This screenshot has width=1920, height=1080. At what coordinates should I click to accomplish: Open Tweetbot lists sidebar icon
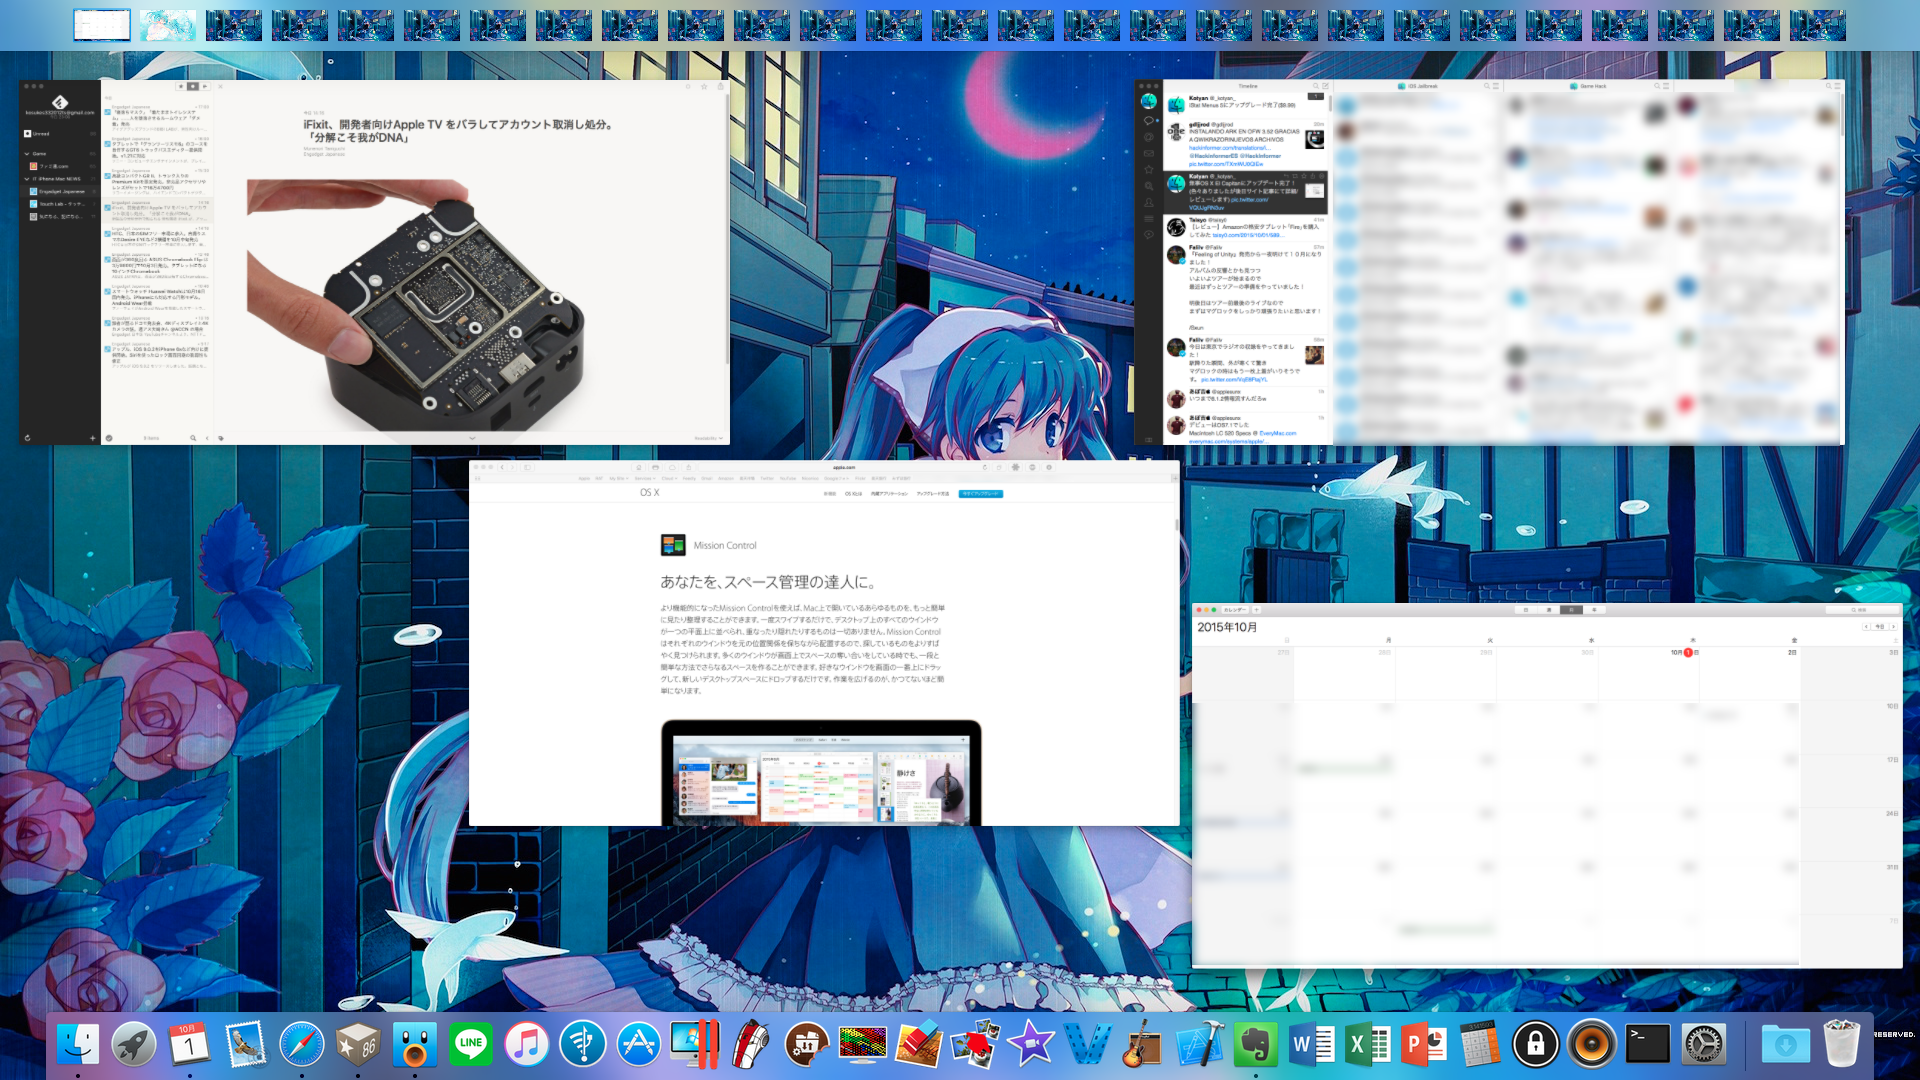pos(1149,218)
